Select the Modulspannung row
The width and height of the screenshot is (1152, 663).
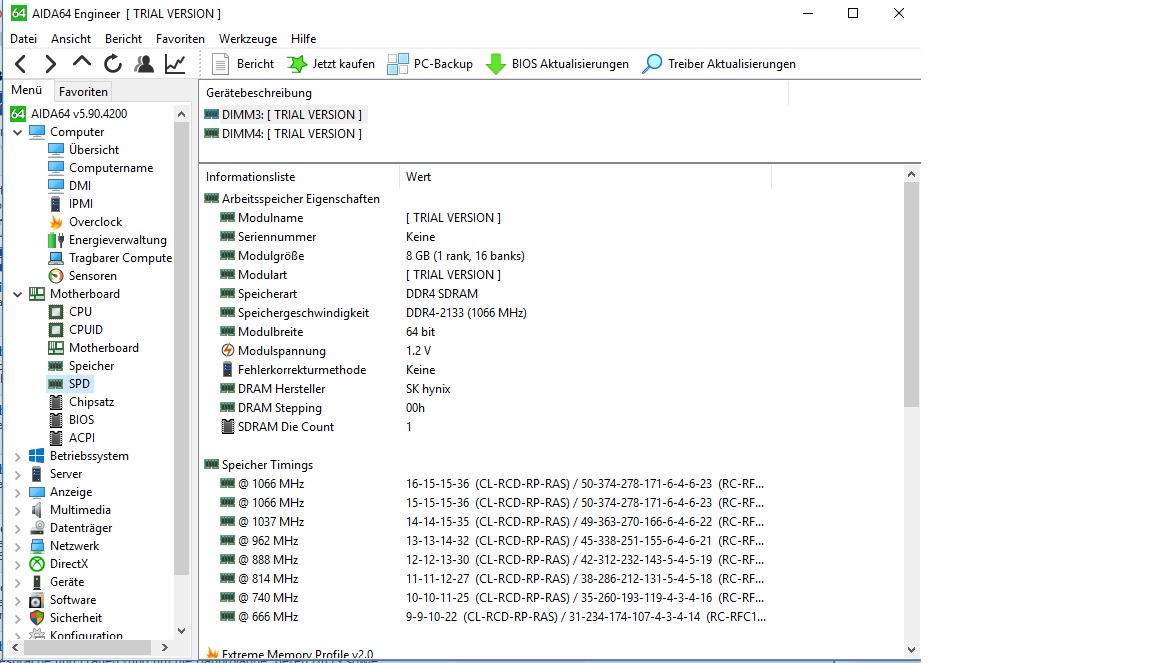pos(485,351)
